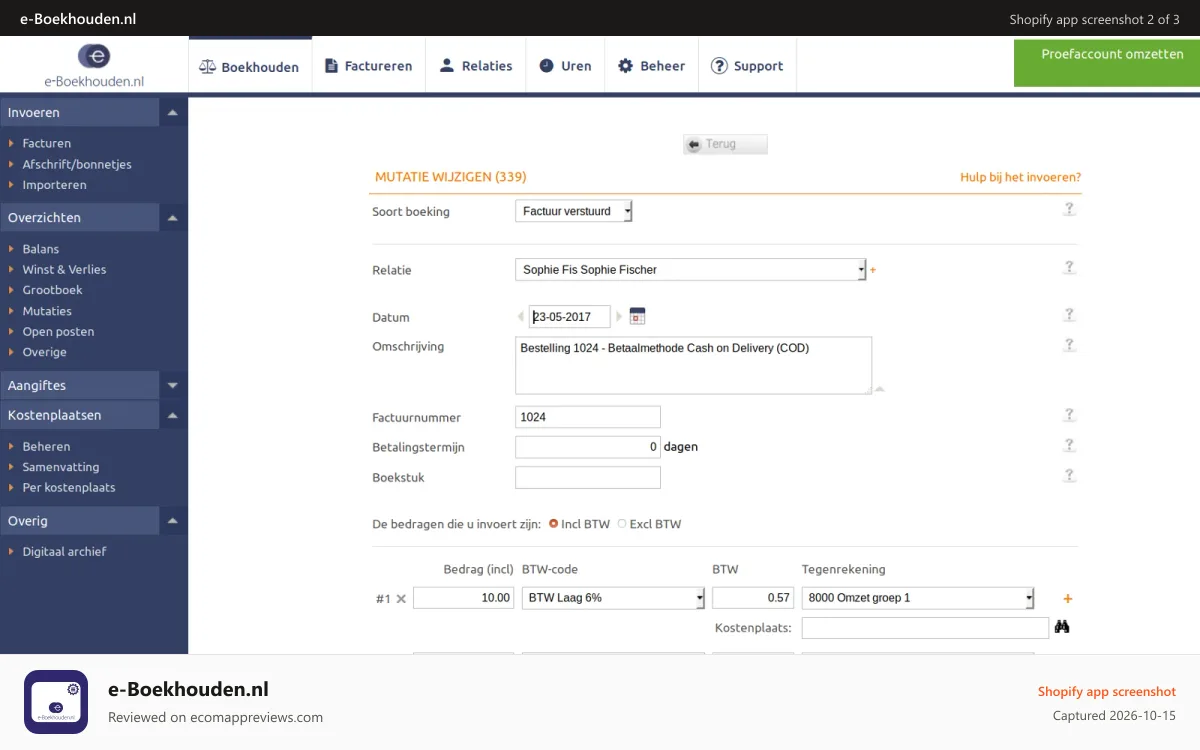This screenshot has width=1200, height=750.
Task: Add new relation plus icon
Action: click(x=873, y=270)
